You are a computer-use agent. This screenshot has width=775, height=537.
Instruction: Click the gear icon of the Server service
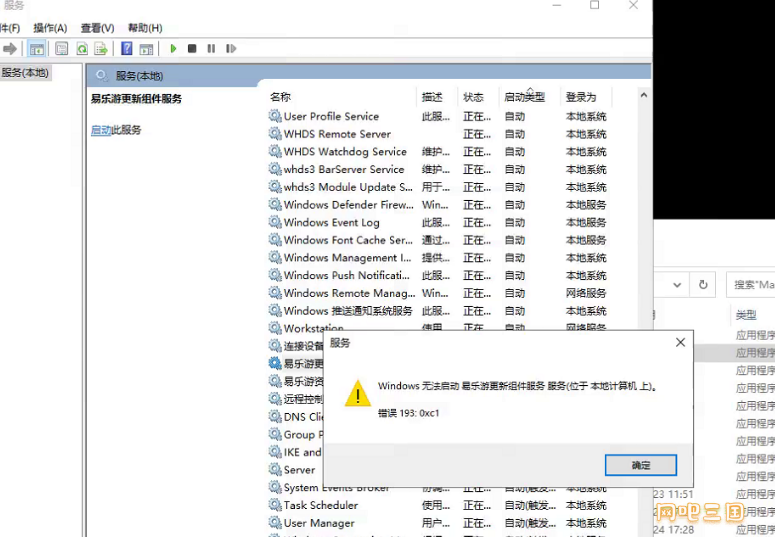(275, 470)
